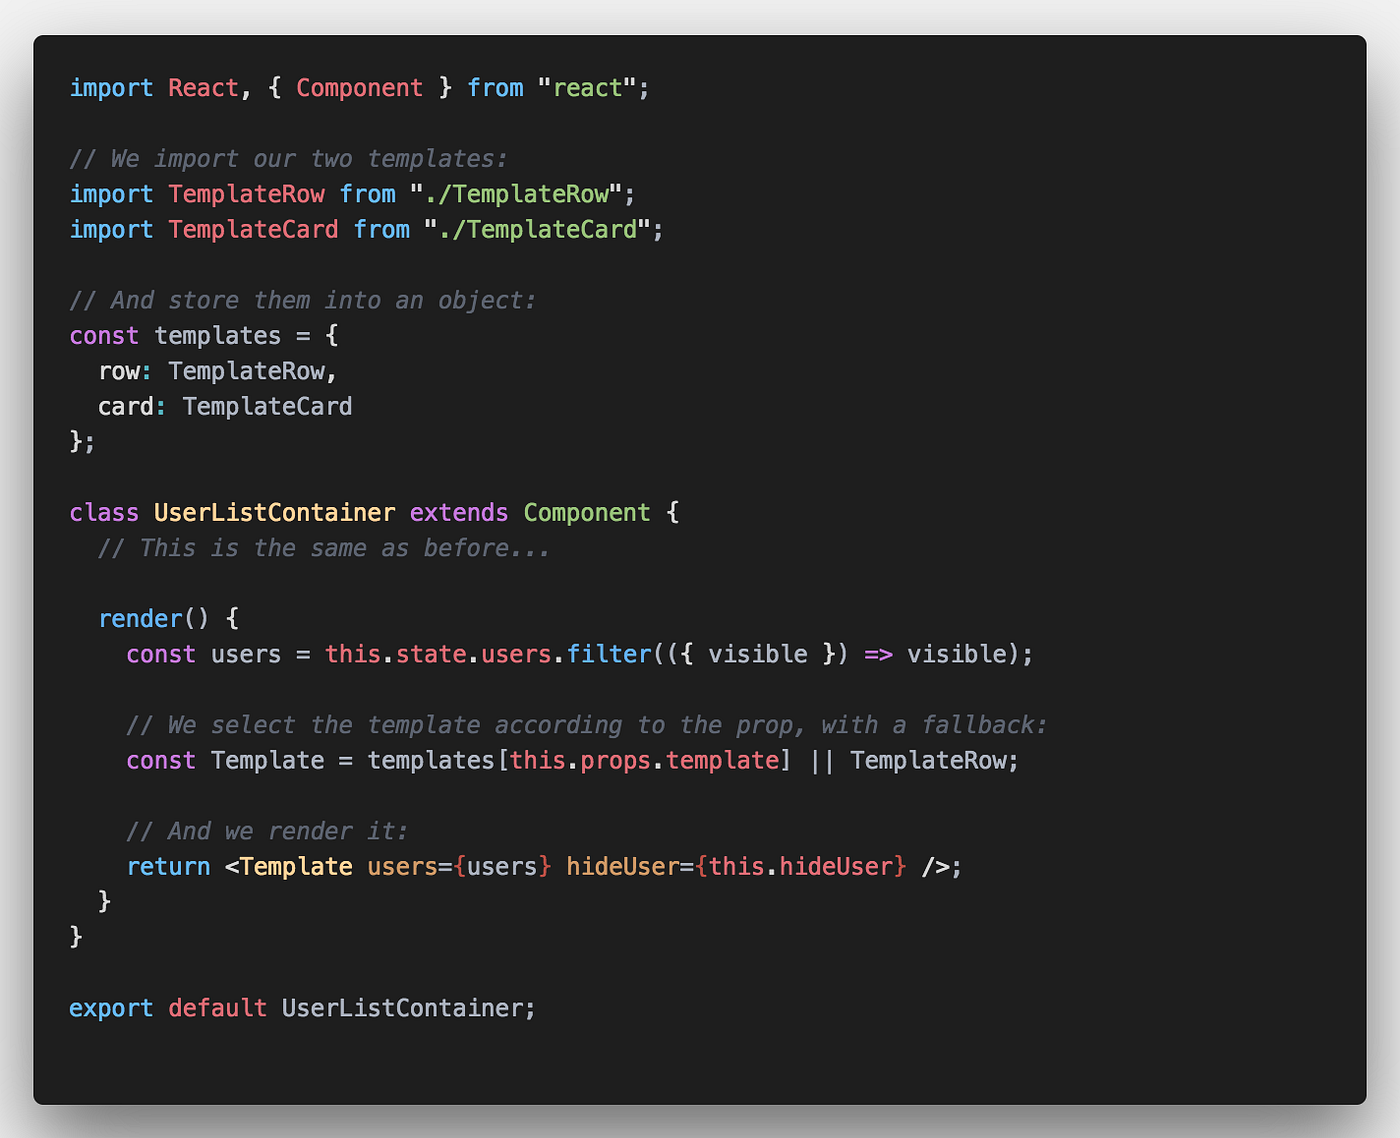The image size is (1400, 1138).
Task: Click the import React statement
Action: (110, 88)
